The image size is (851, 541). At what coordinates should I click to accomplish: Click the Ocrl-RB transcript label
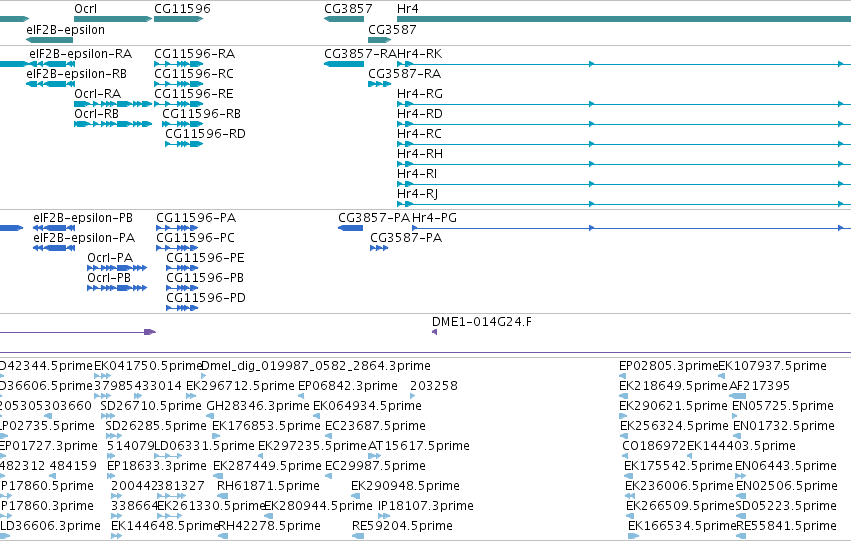coord(97,114)
